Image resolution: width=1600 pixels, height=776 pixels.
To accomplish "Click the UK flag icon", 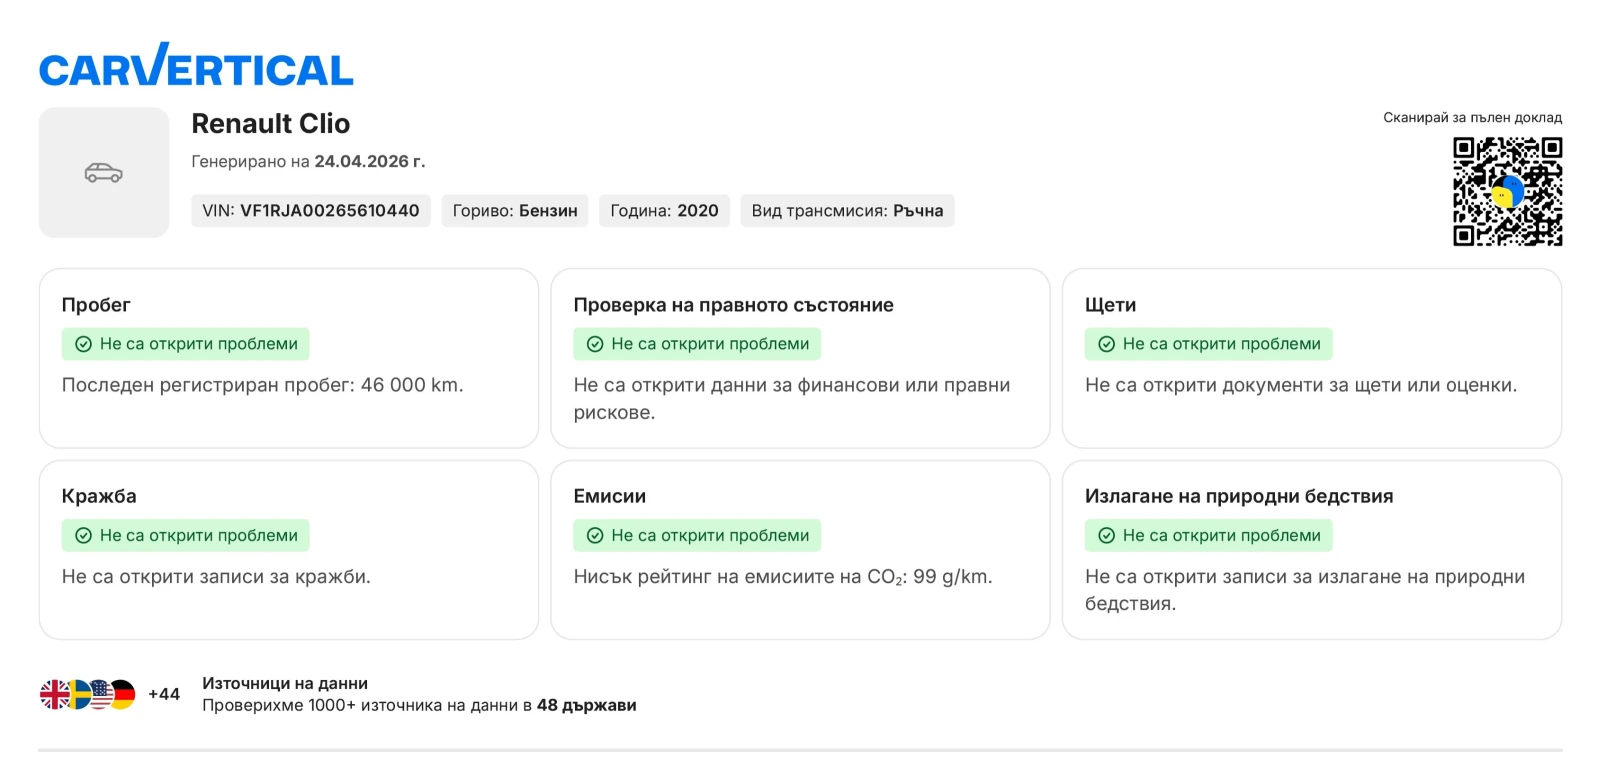I will point(54,694).
